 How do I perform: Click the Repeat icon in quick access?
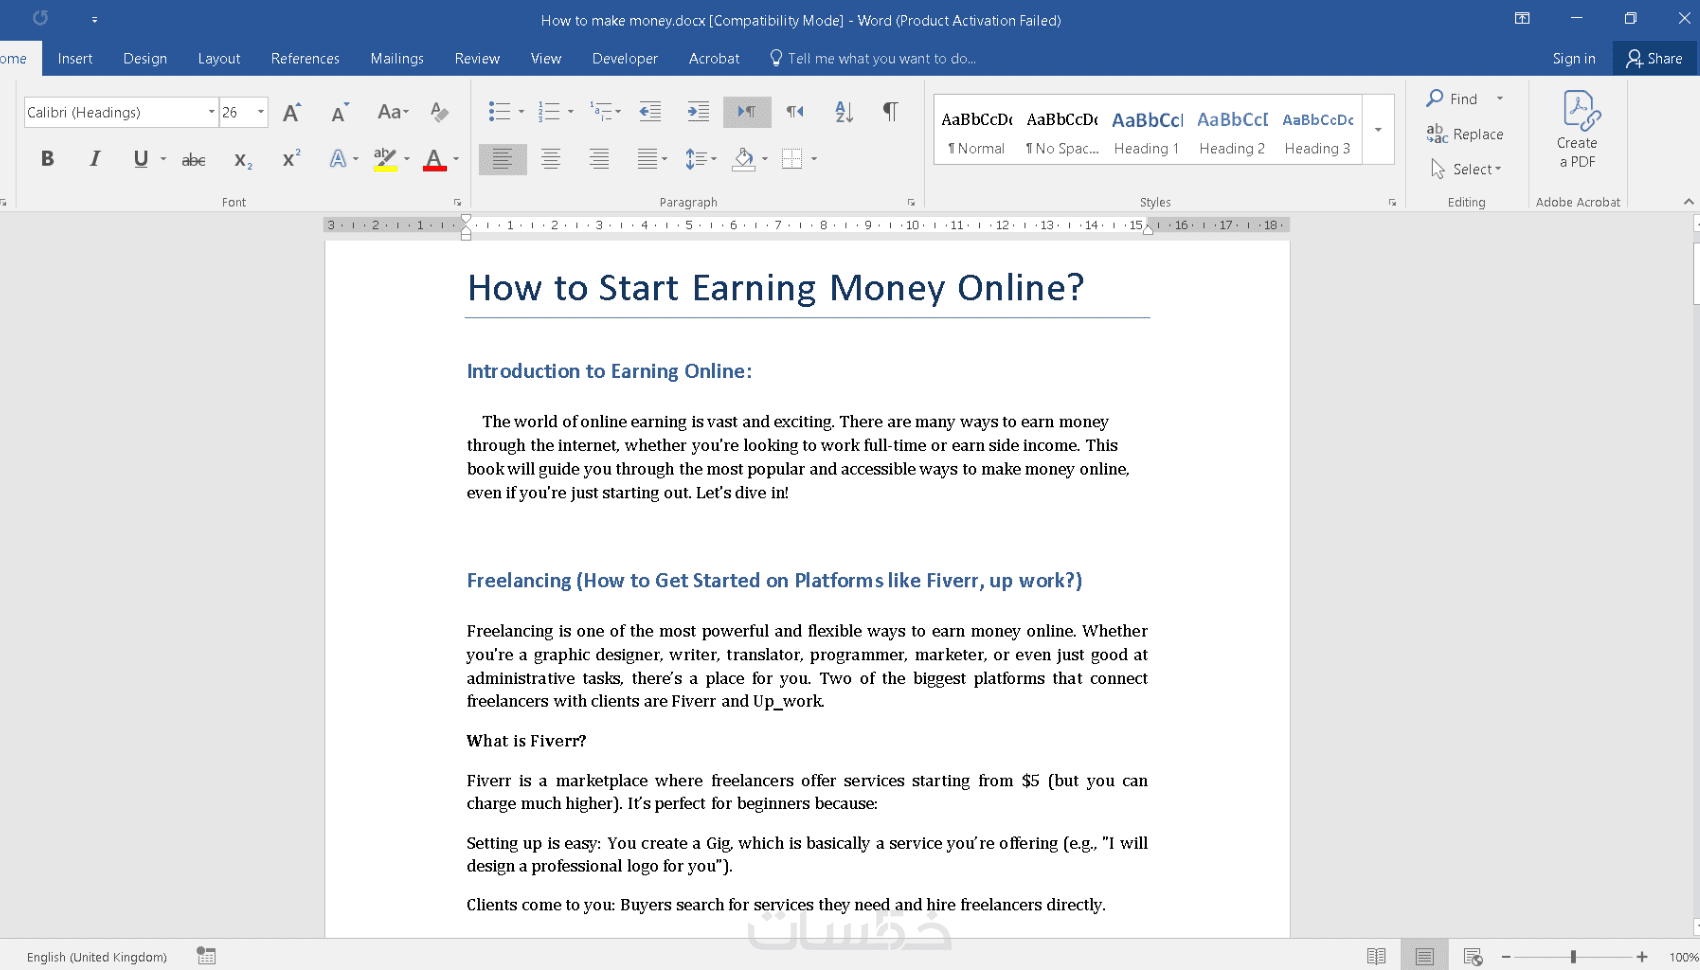point(40,18)
